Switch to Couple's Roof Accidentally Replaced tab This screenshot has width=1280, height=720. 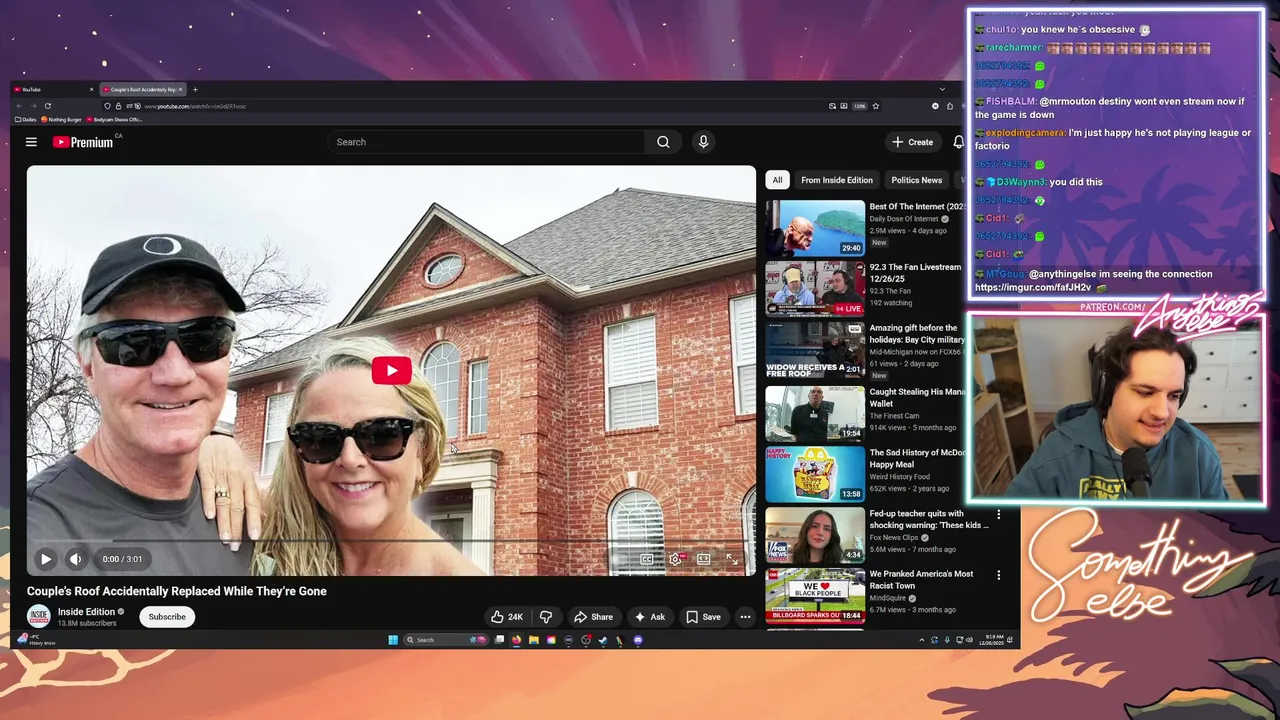point(143,90)
